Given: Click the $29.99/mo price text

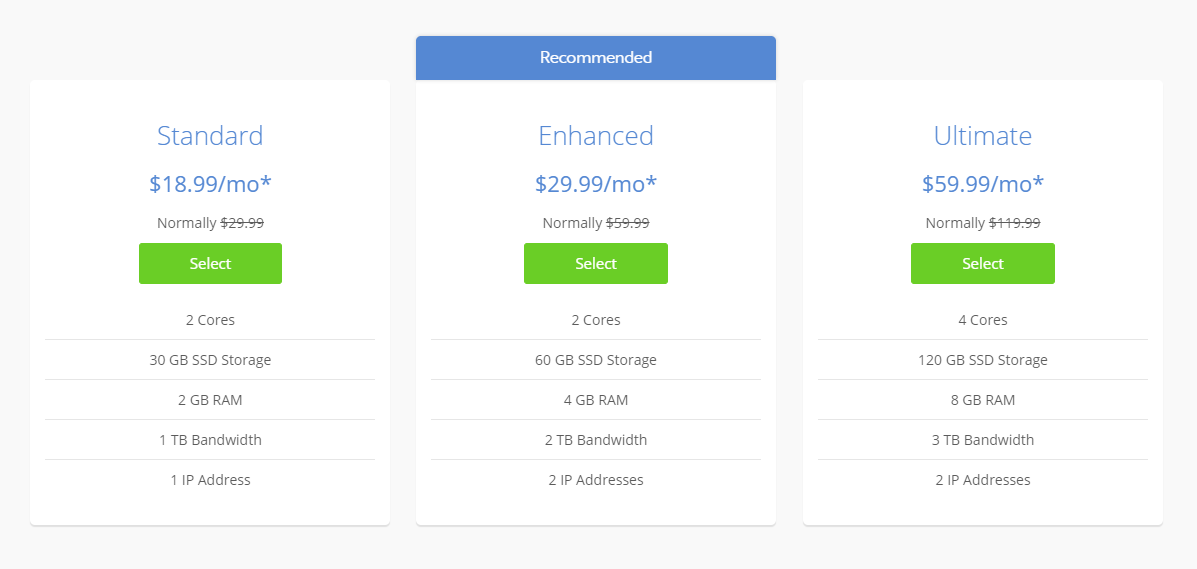Looking at the screenshot, I should 595,184.
